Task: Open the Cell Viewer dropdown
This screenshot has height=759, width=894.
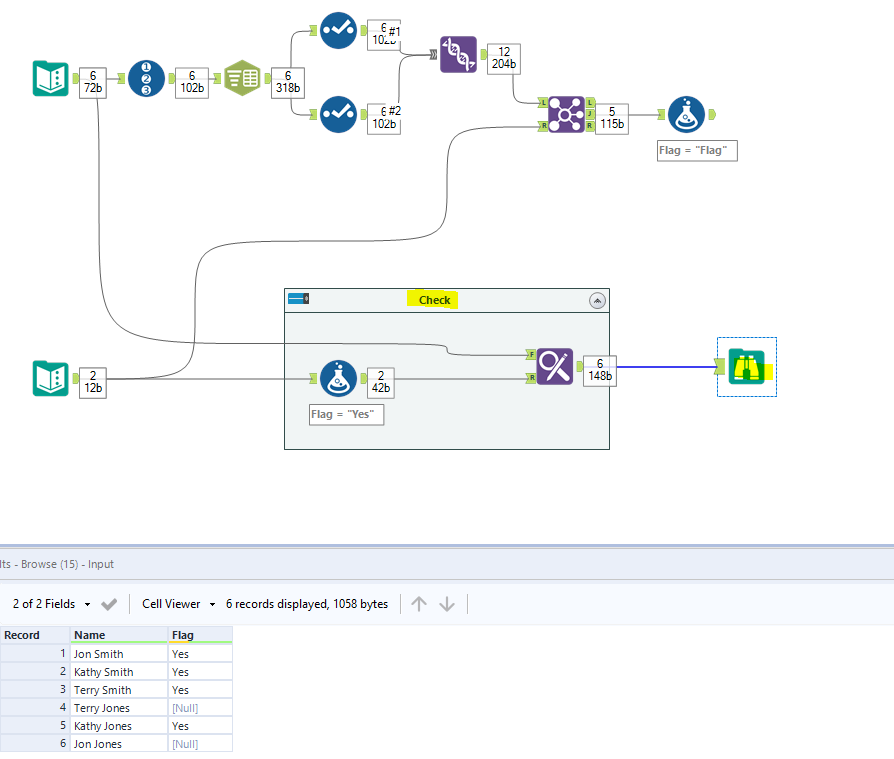Action: (178, 604)
